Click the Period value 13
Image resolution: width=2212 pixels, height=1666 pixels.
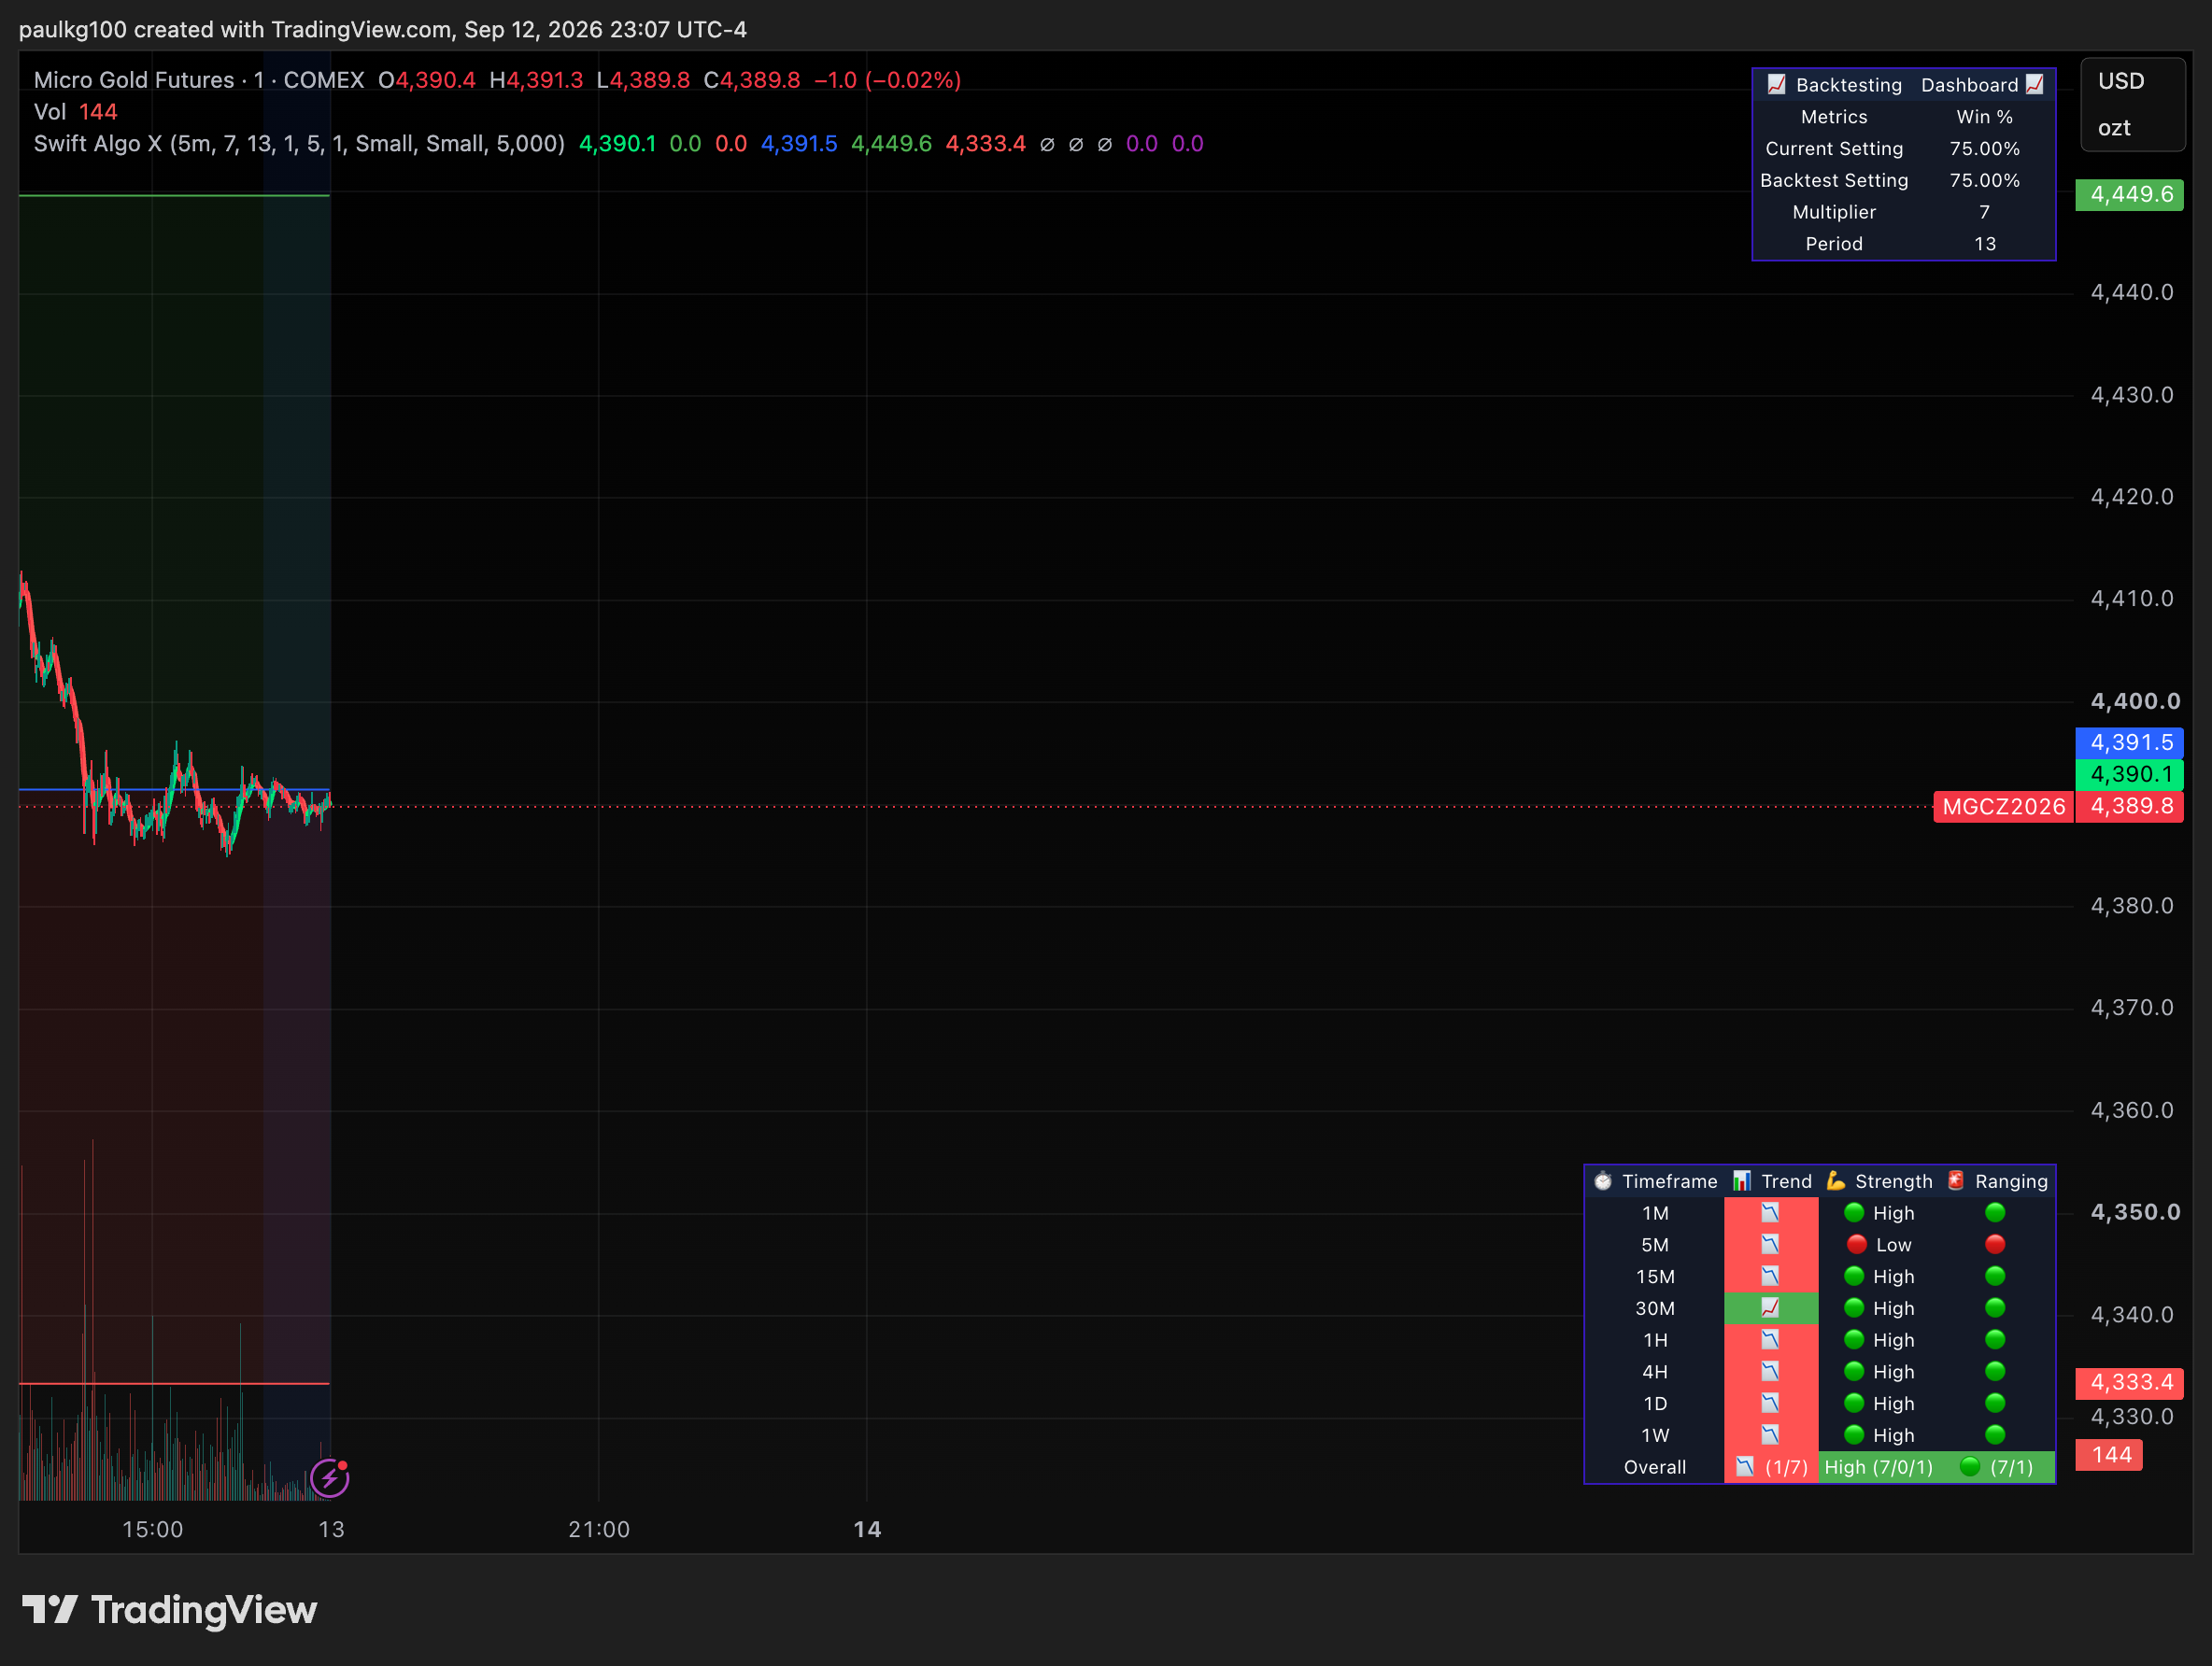tap(1985, 244)
